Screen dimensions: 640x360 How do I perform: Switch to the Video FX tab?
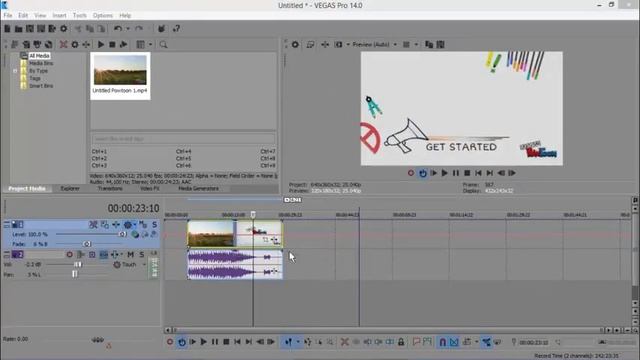tap(150, 189)
